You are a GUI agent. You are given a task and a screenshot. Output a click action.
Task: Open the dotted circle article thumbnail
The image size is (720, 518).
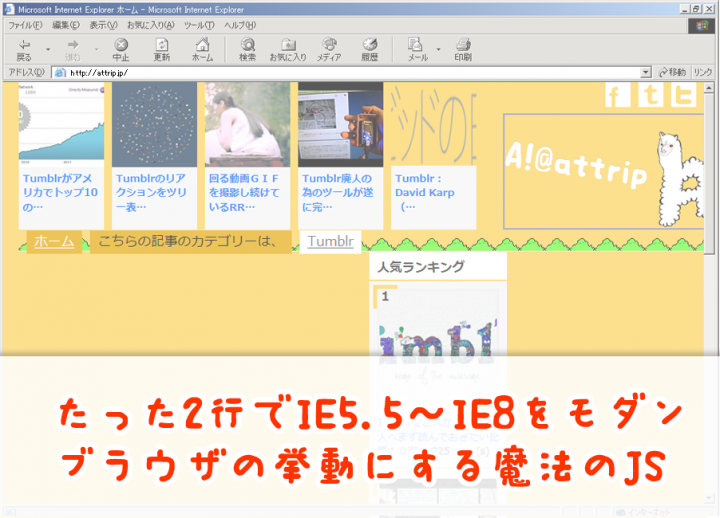point(154,124)
